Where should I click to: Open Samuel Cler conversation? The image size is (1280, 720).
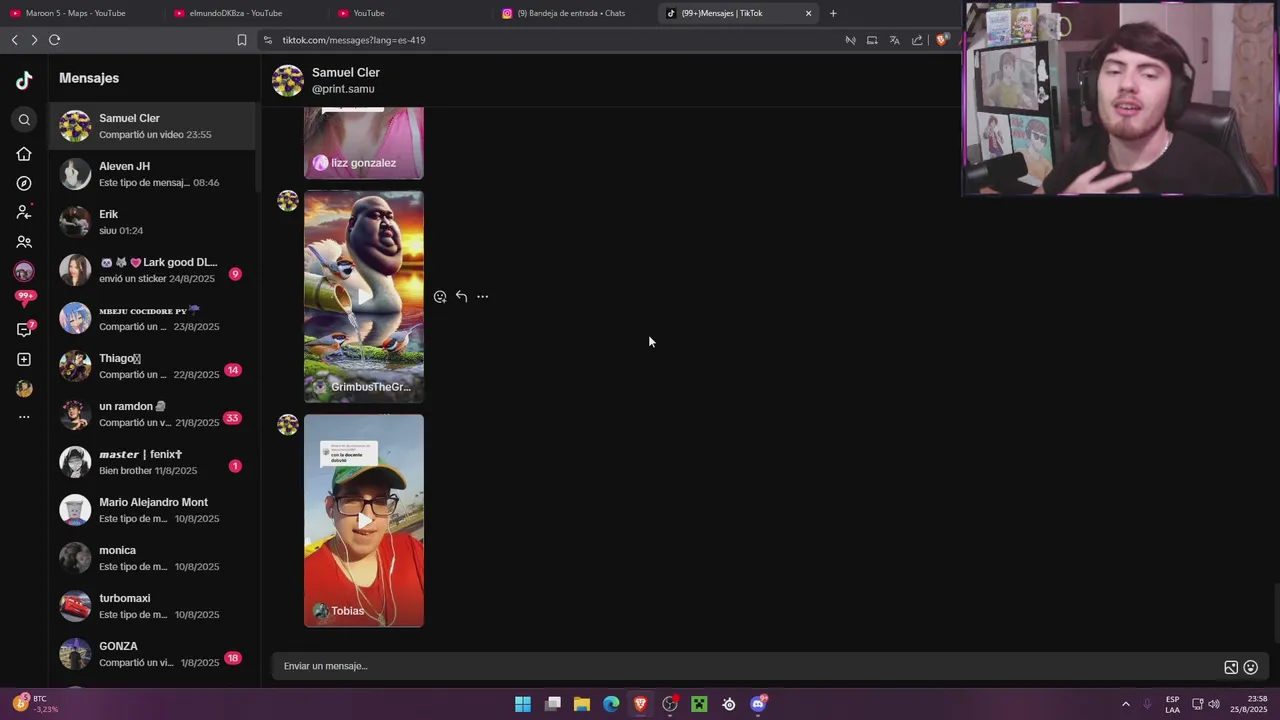152,126
